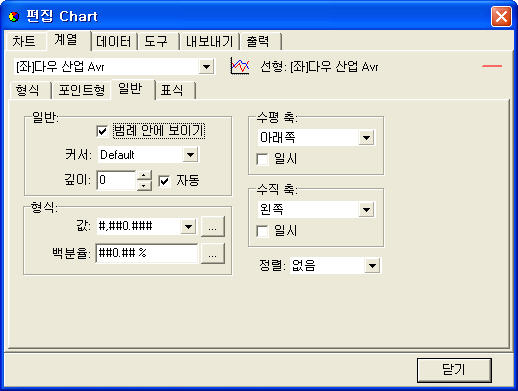Enable '일시' under 수직 축
This screenshot has height=391, width=518.
[263, 231]
